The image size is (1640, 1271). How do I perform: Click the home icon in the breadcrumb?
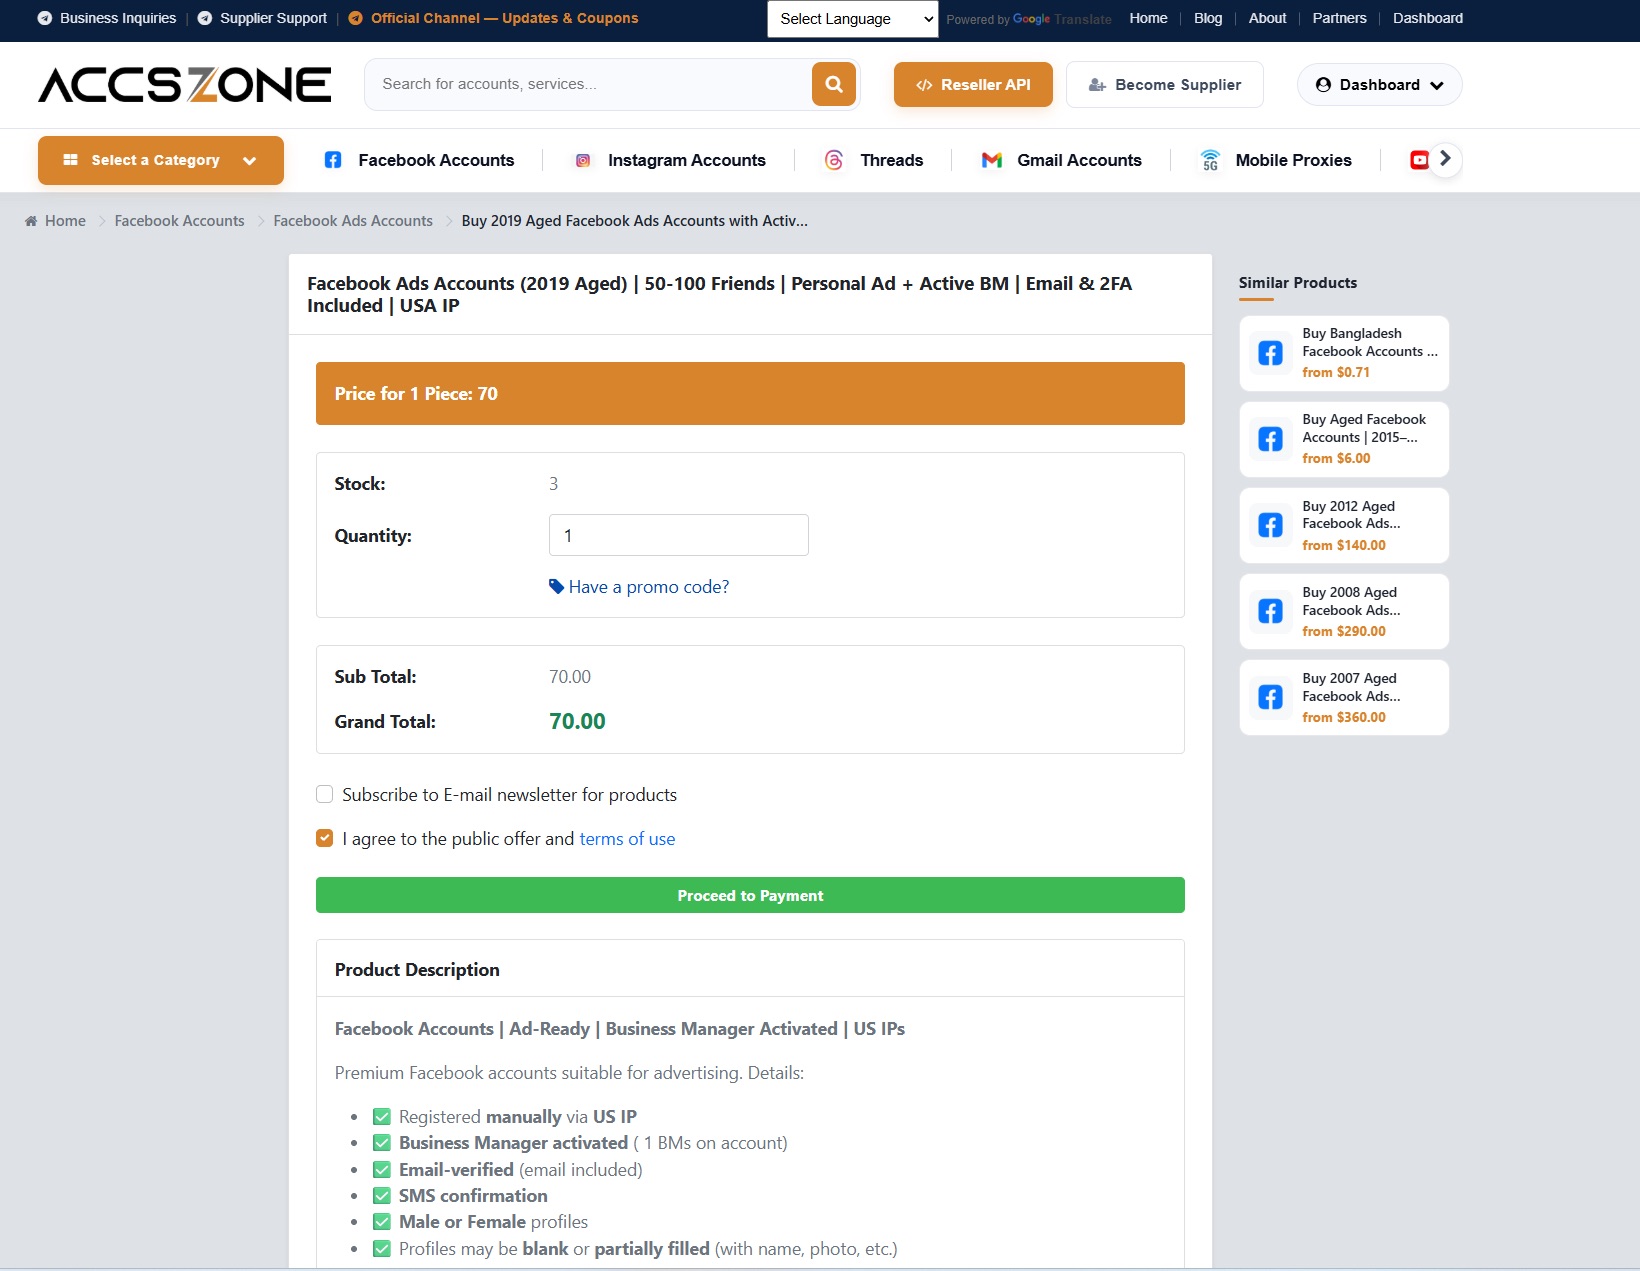click(x=31, y=221)
